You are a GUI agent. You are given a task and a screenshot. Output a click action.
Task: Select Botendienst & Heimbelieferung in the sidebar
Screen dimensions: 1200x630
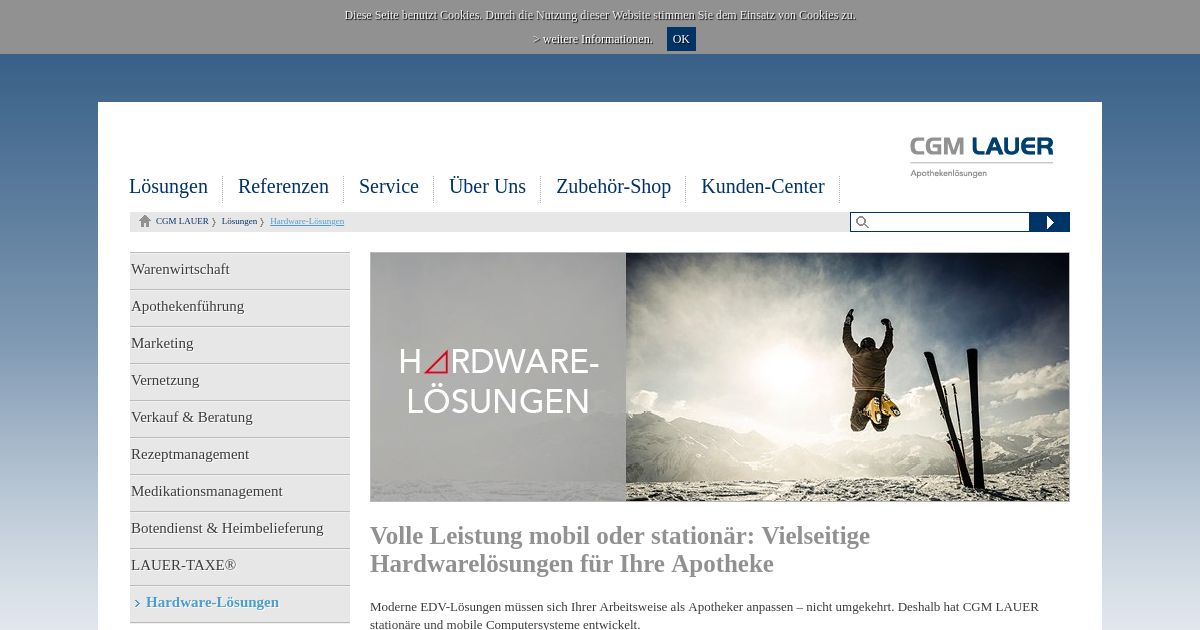[x=240, y=529]
